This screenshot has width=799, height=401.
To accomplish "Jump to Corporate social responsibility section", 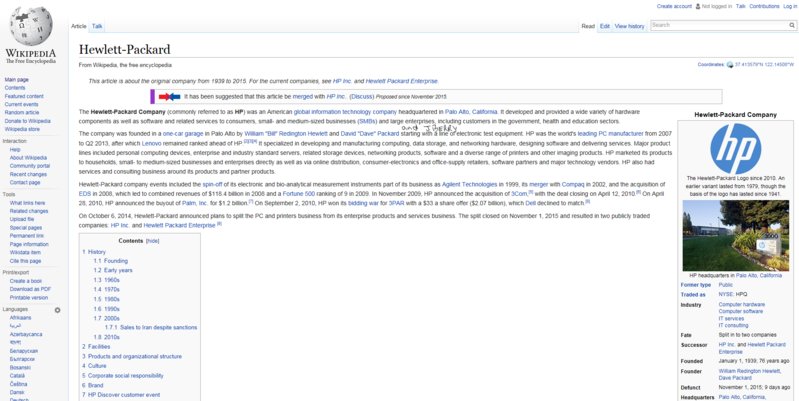I will pos(123,376).
